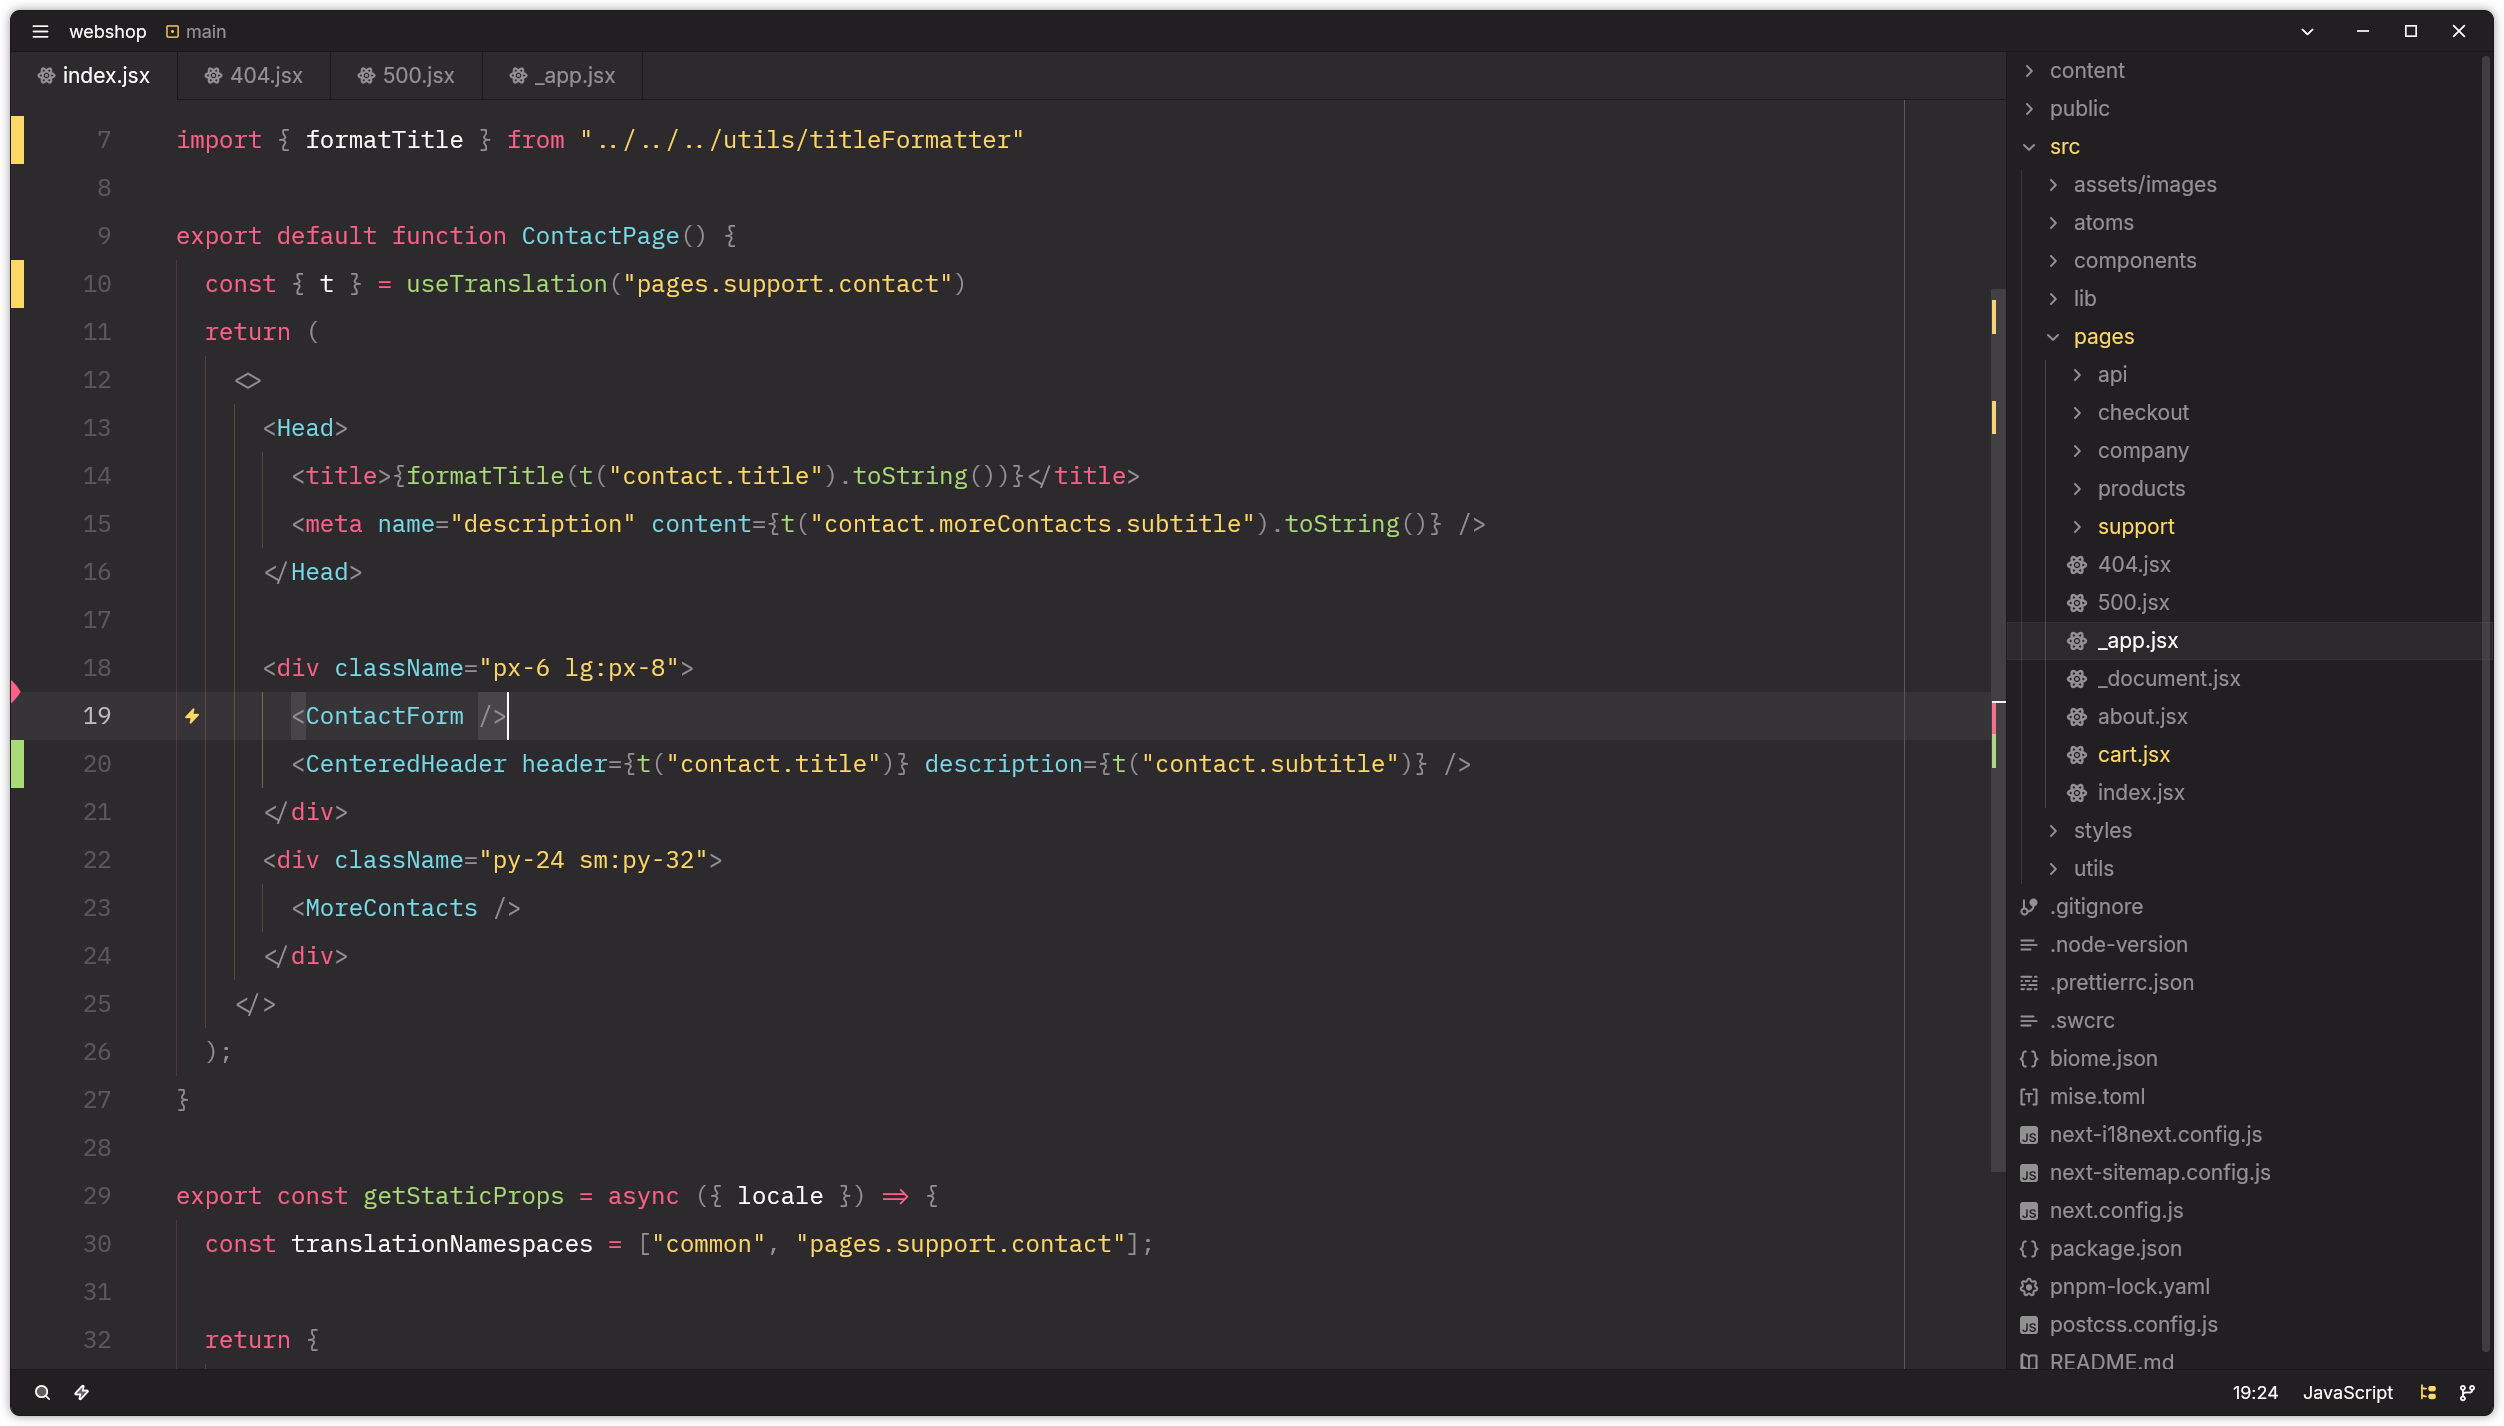Click the webshop project name

[107, 32]
